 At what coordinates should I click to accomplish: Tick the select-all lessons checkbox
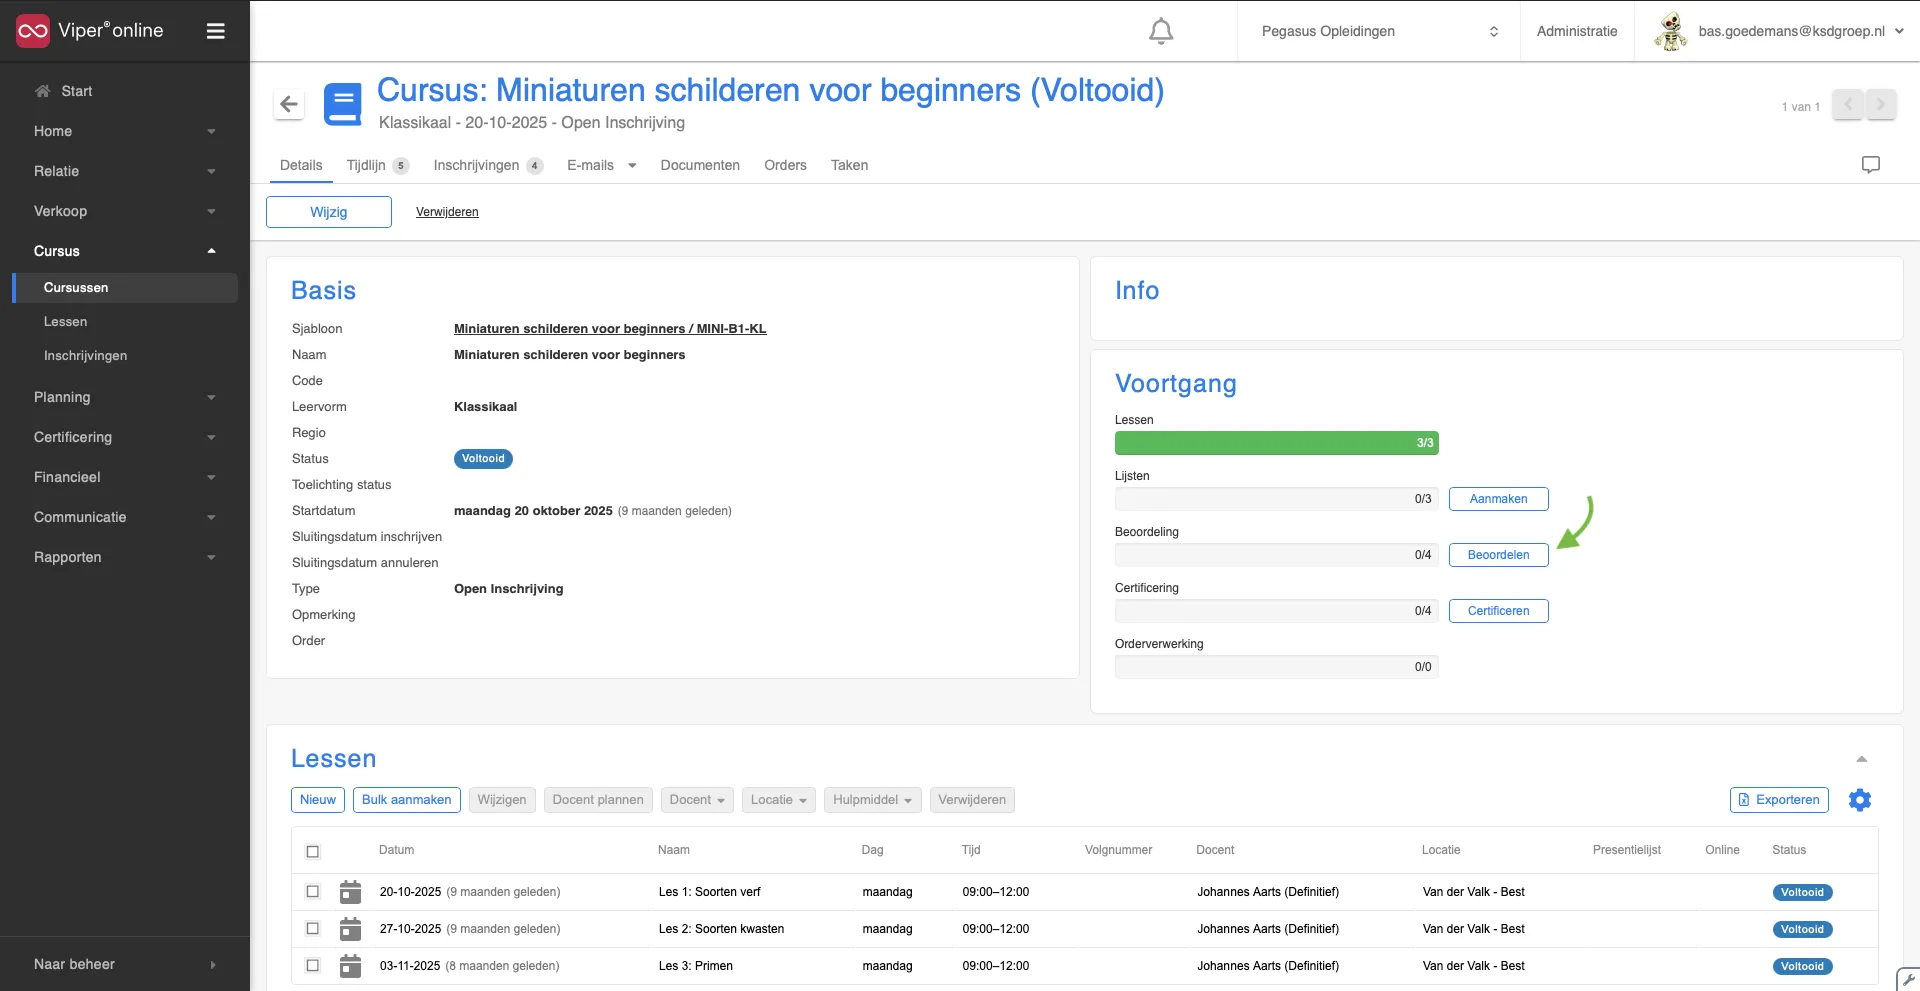(313, 852)
